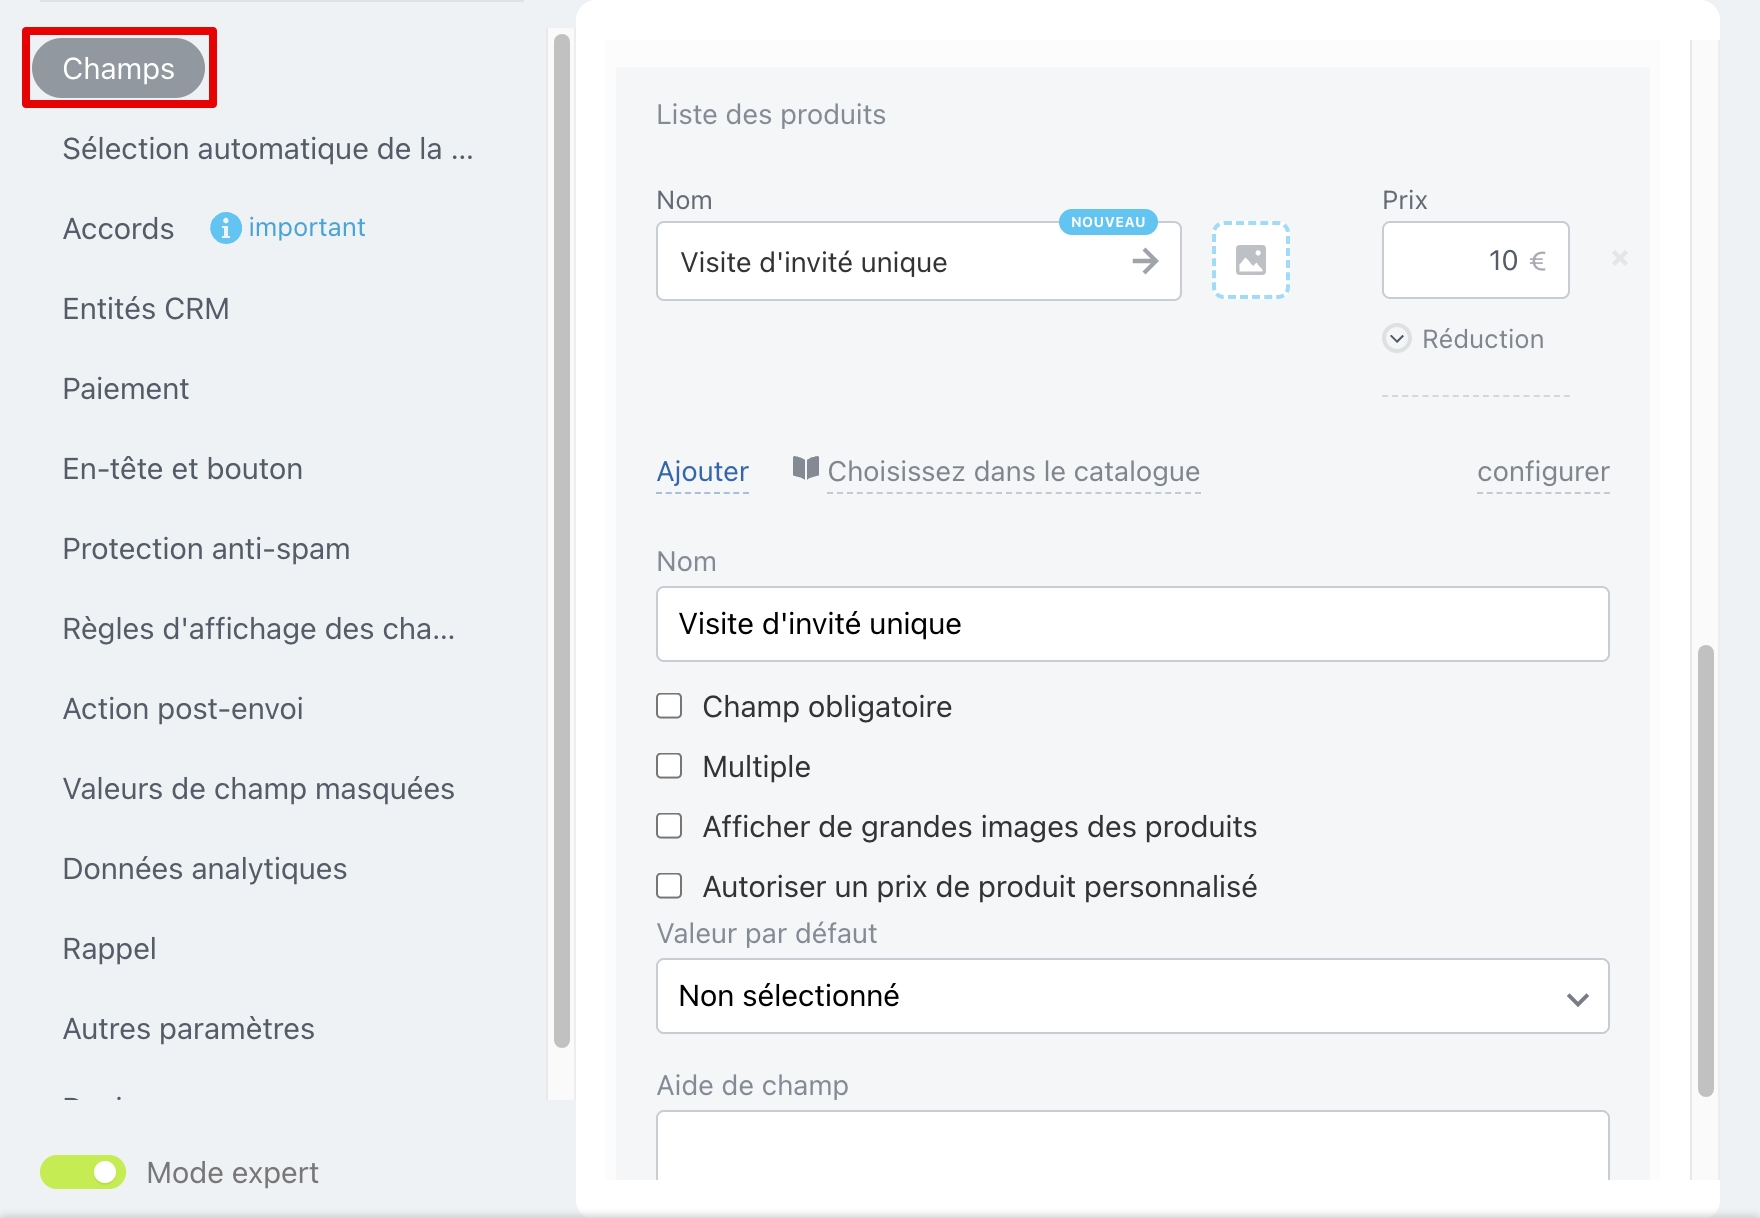1760x1218 pixels.
Task: Click the info icon next to Accords
Action: (x=225, y=228)
